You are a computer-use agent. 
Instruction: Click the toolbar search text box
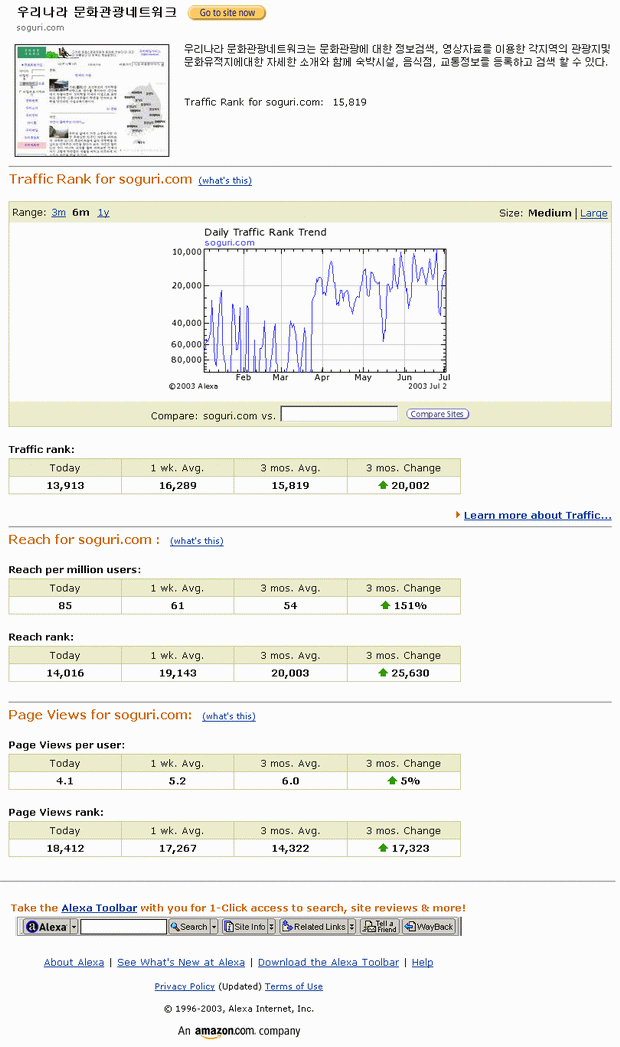(x=123, y=927)
